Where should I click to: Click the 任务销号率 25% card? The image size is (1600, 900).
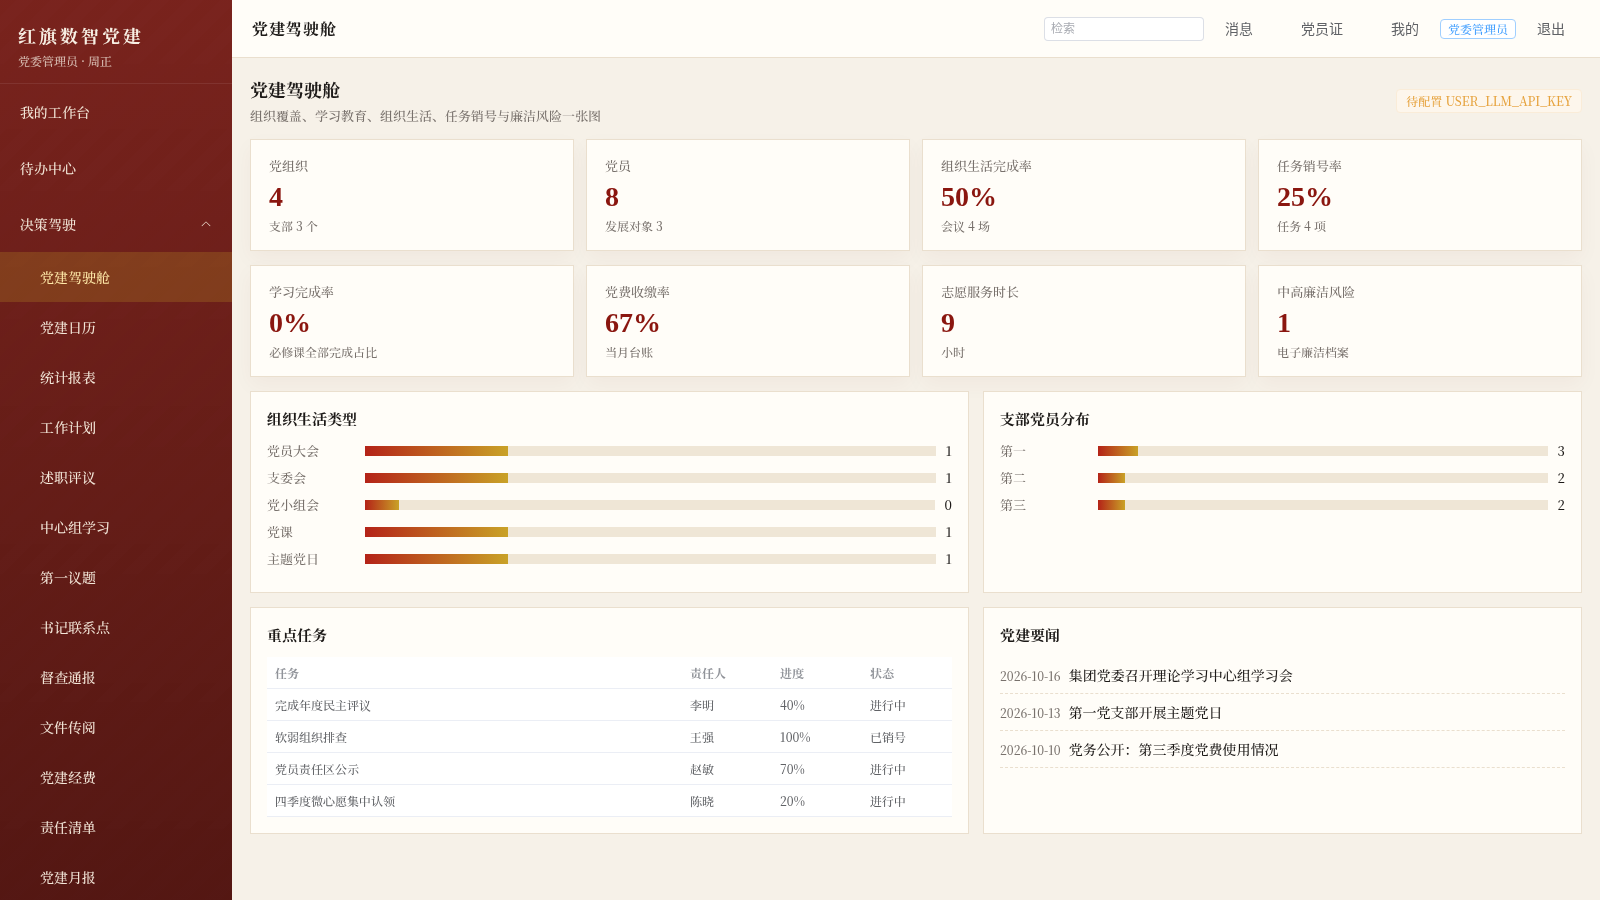(x=1419, y=195)
